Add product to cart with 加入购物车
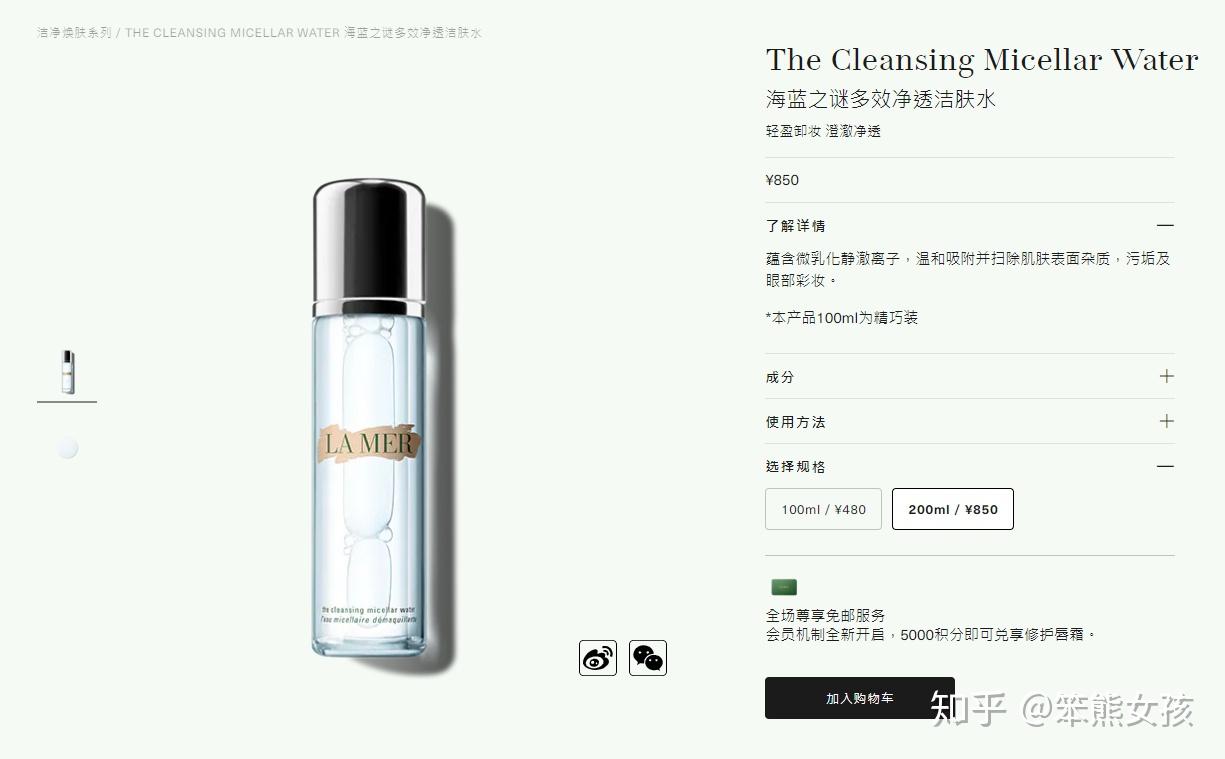1225x759 pixels. point(860,698)
